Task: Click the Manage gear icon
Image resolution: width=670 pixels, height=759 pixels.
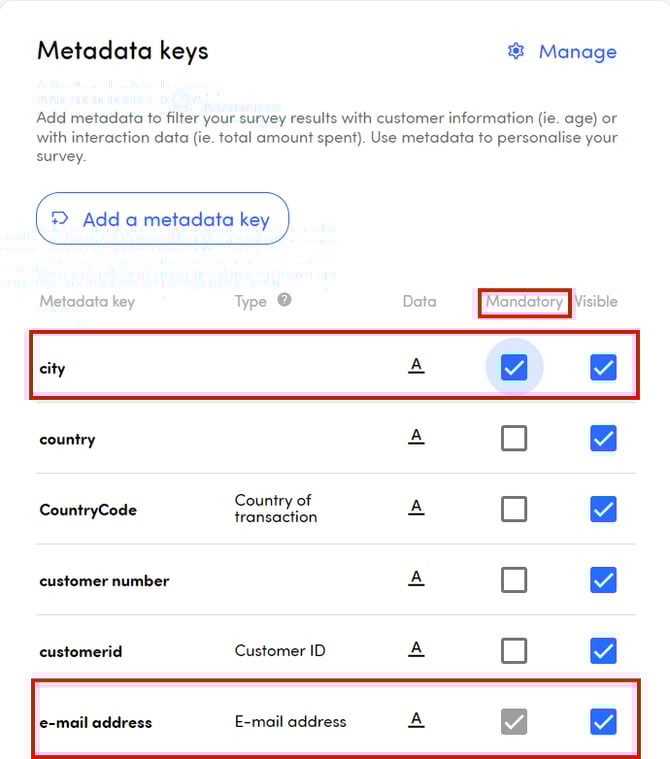Action: 516,51
